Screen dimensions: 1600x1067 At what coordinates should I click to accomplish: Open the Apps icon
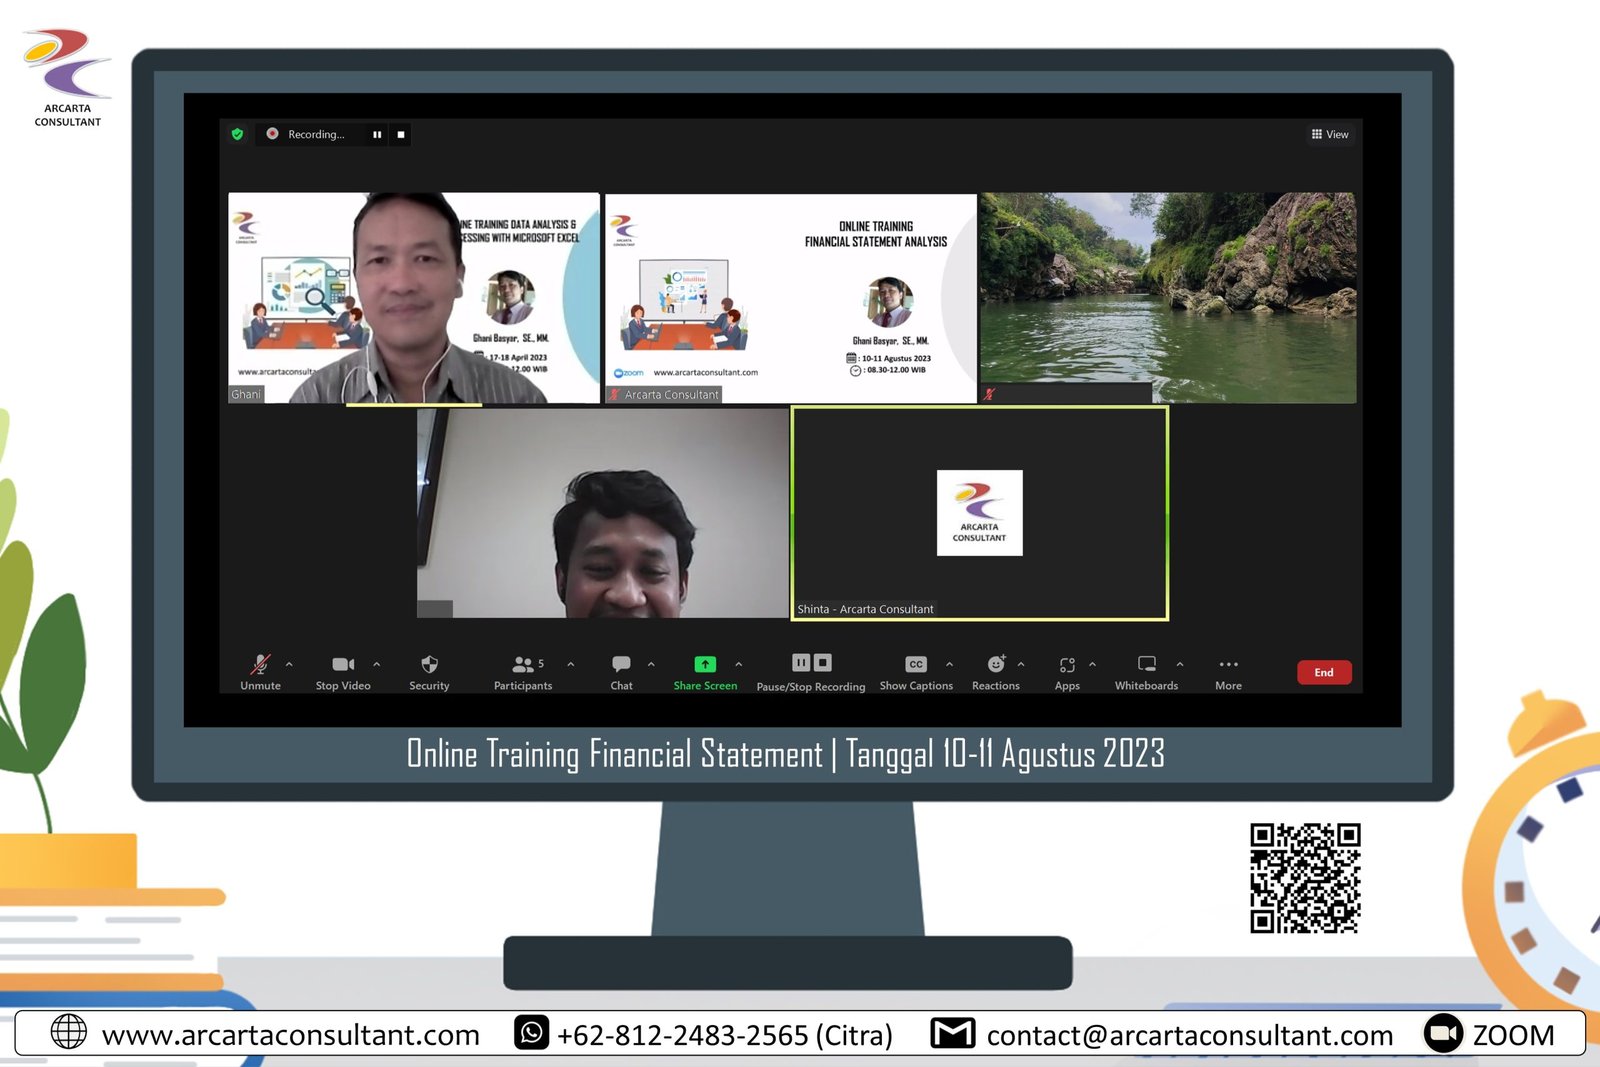click(x=1067, y=665)
